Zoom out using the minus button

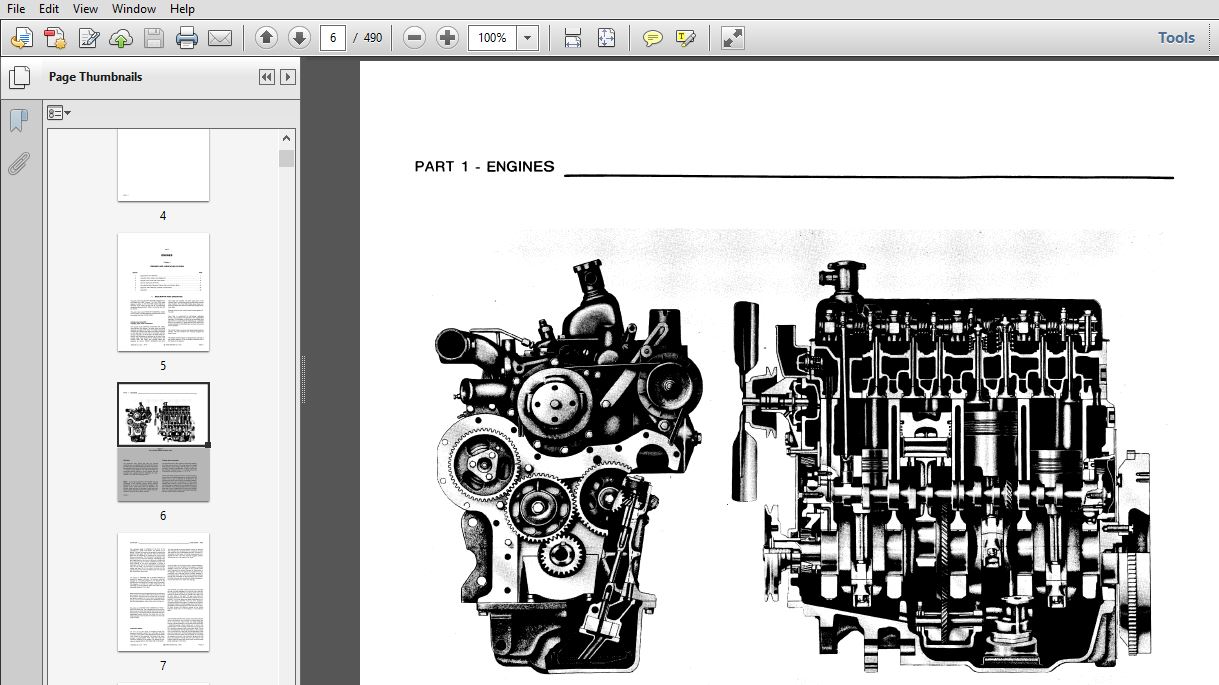(x=415, y=38)
